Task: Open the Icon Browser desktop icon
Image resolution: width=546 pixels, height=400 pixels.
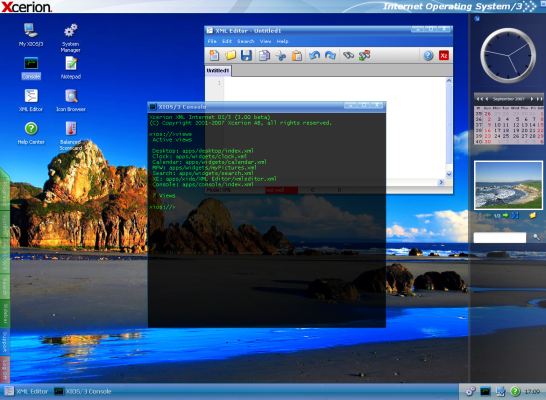Action: click(71, 101)
